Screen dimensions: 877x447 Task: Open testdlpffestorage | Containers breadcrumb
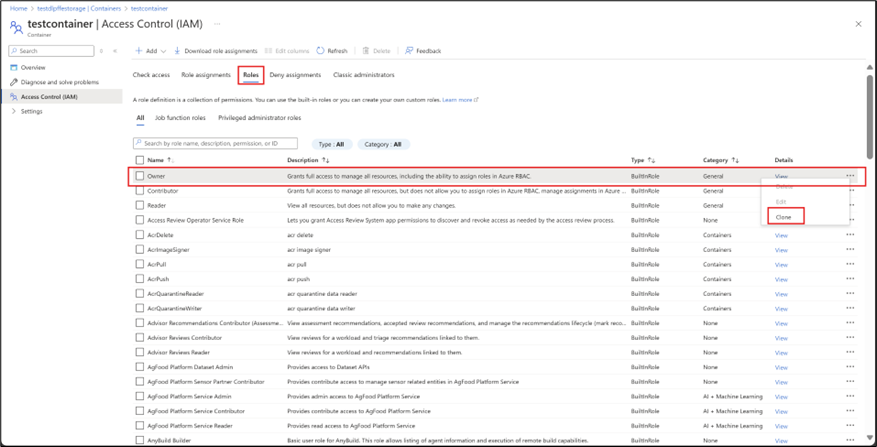[79, 9]
